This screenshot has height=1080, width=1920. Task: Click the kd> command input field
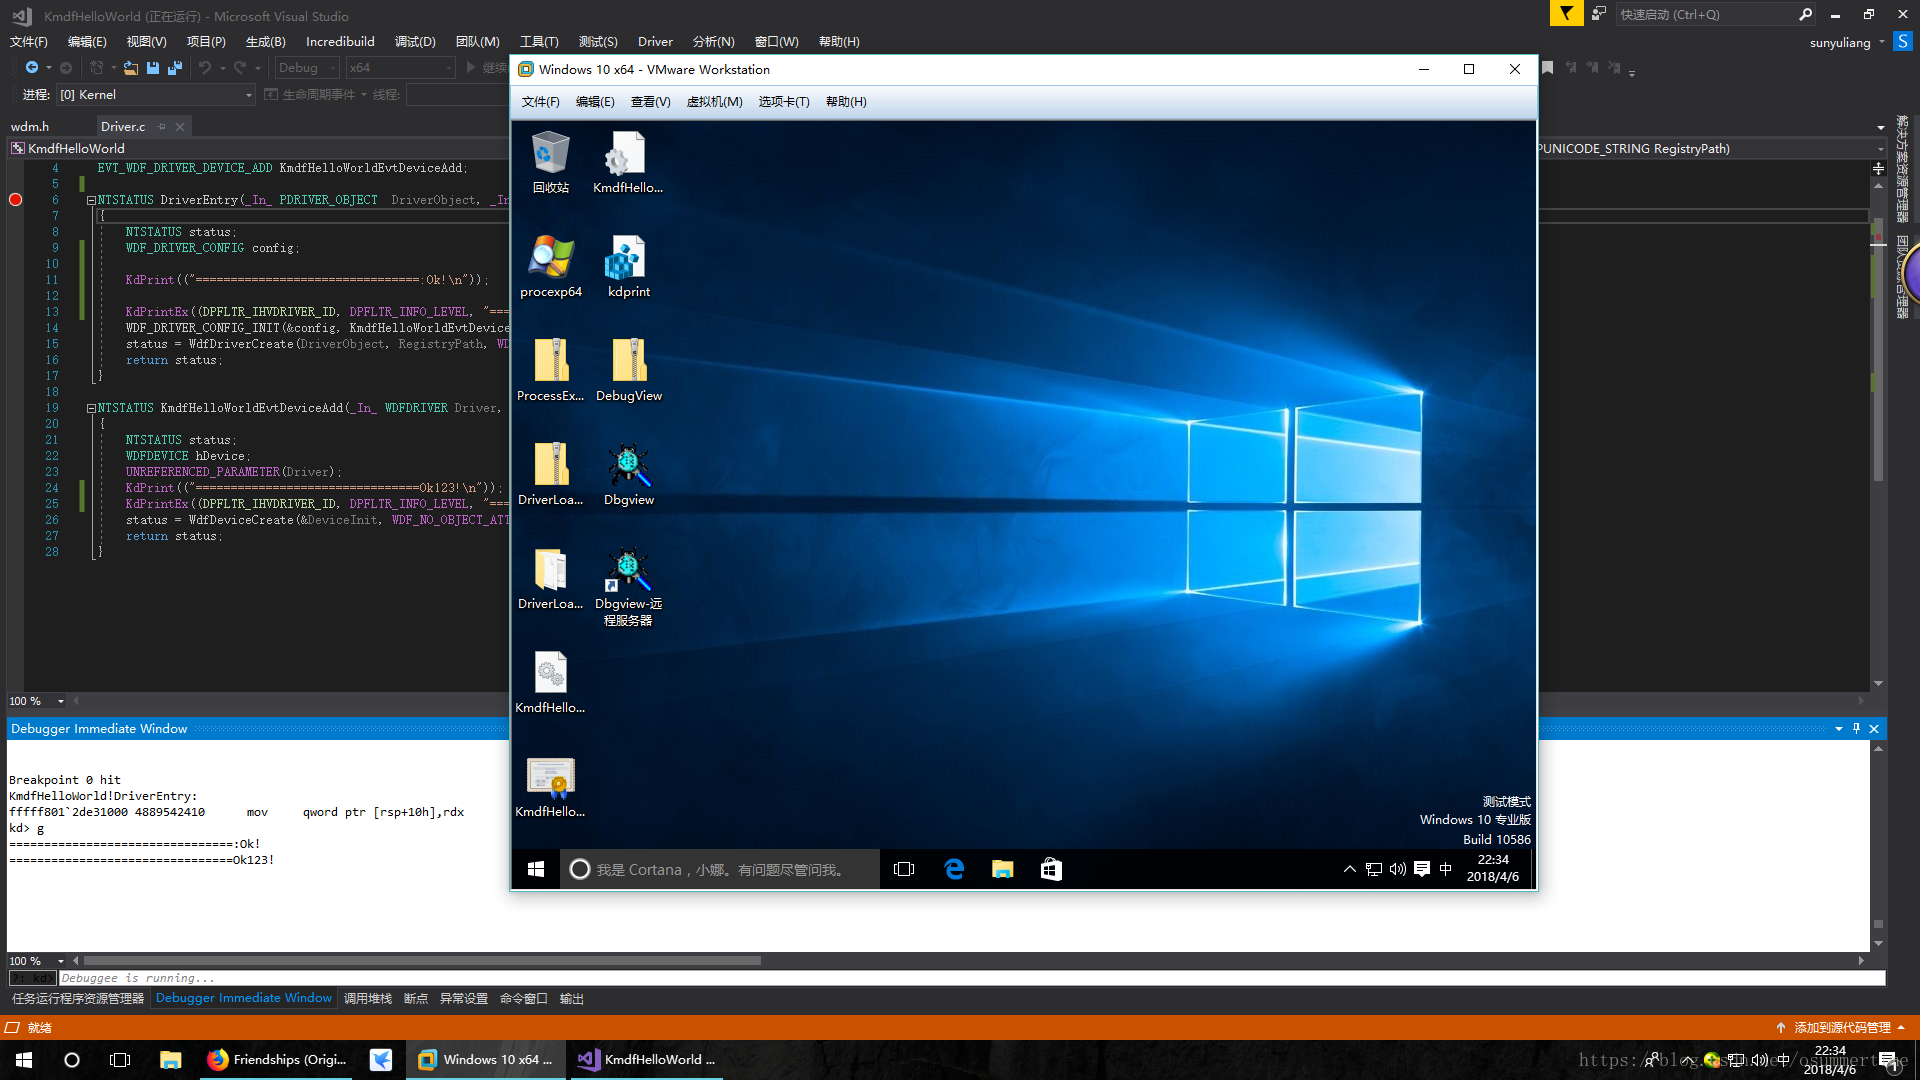(x=972, y=978)
